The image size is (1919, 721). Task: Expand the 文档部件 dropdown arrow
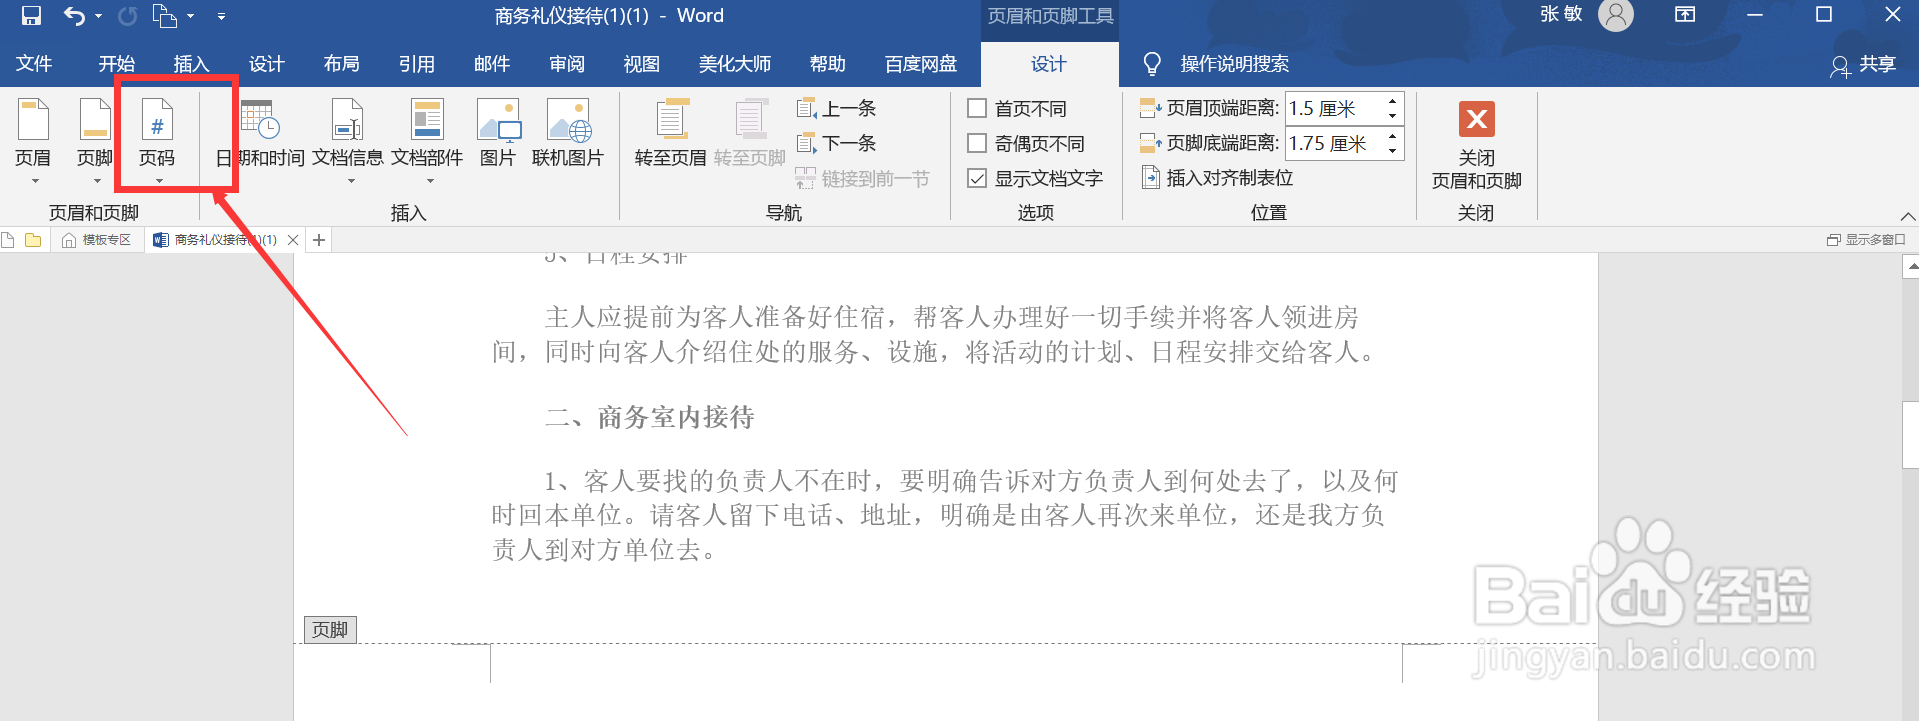point(430,181)
